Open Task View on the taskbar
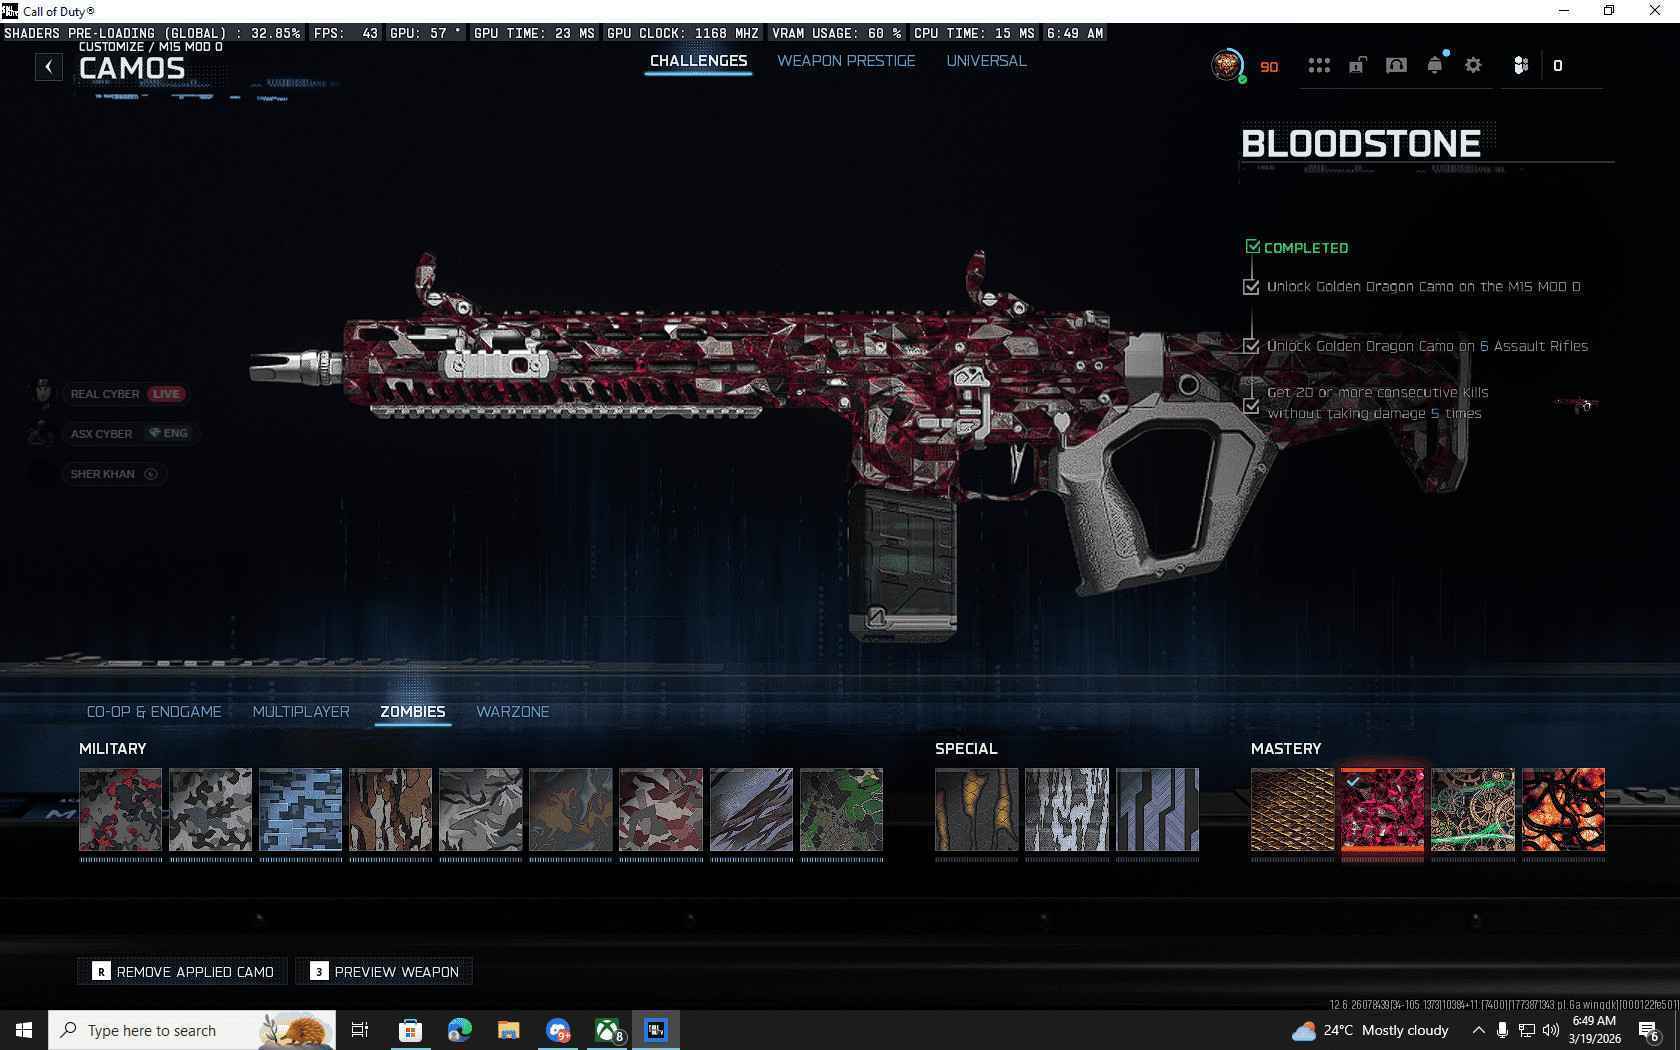Screen dimensions: 1680x1050 pos(360,1030)
